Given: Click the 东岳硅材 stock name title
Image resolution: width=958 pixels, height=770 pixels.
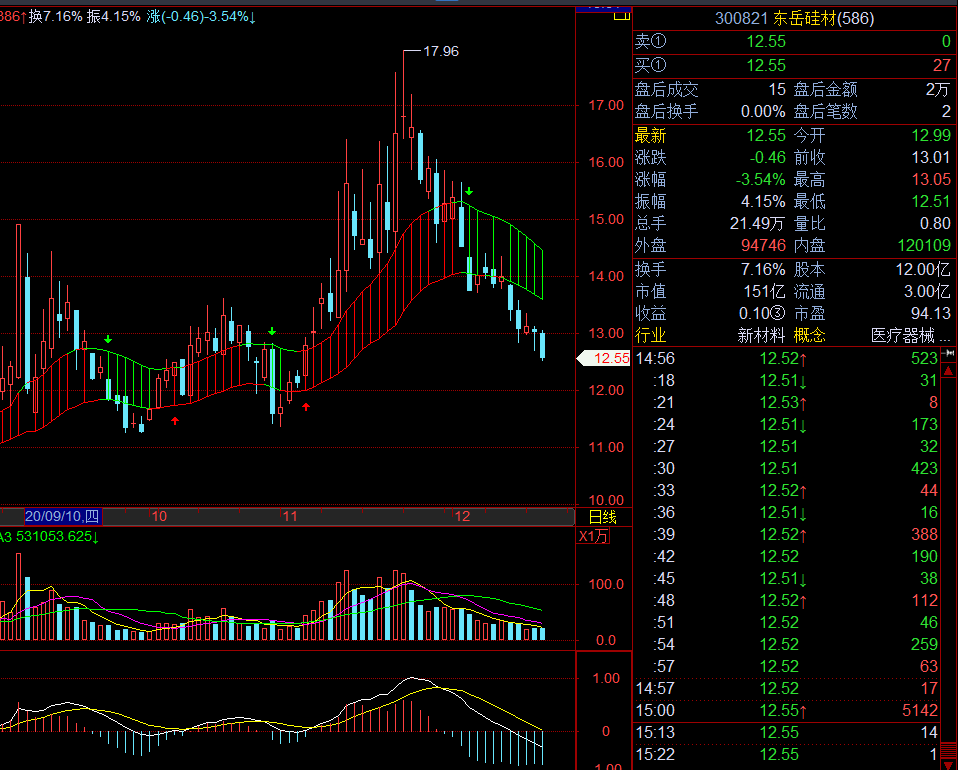Looking at the screenshot, I should tap(804, 18).
